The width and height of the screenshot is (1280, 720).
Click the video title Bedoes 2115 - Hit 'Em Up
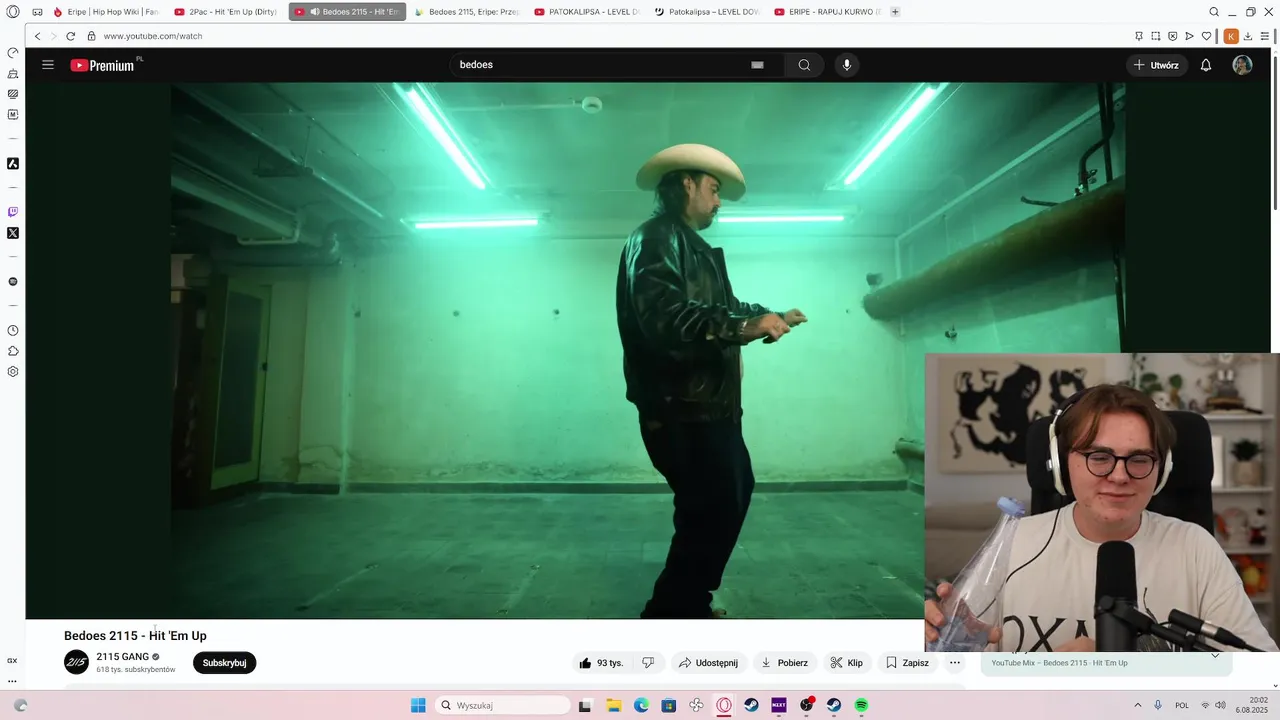[135, 636]
